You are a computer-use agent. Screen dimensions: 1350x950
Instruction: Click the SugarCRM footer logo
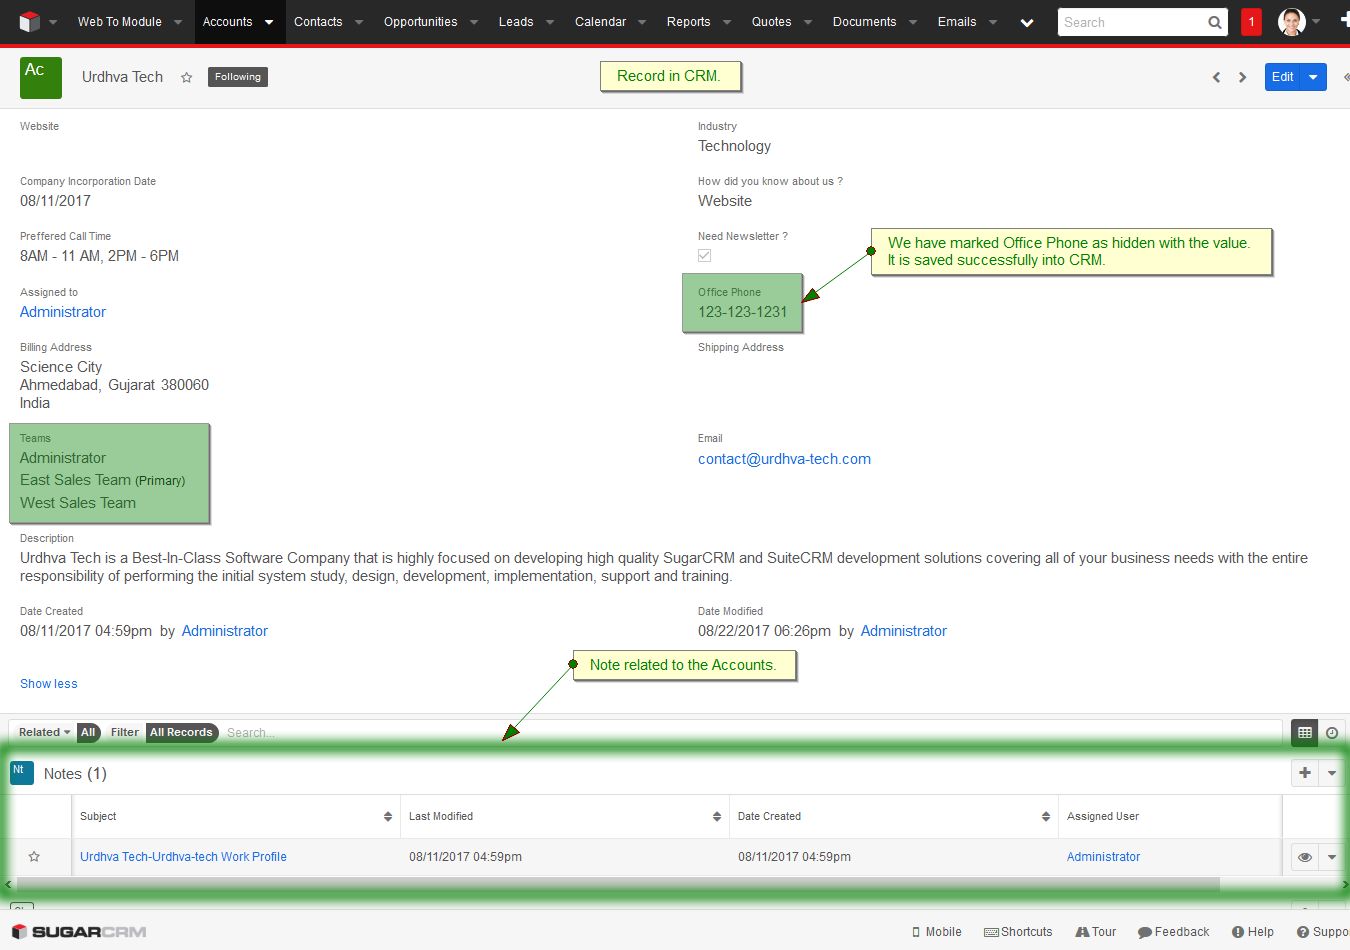(79, 932)
